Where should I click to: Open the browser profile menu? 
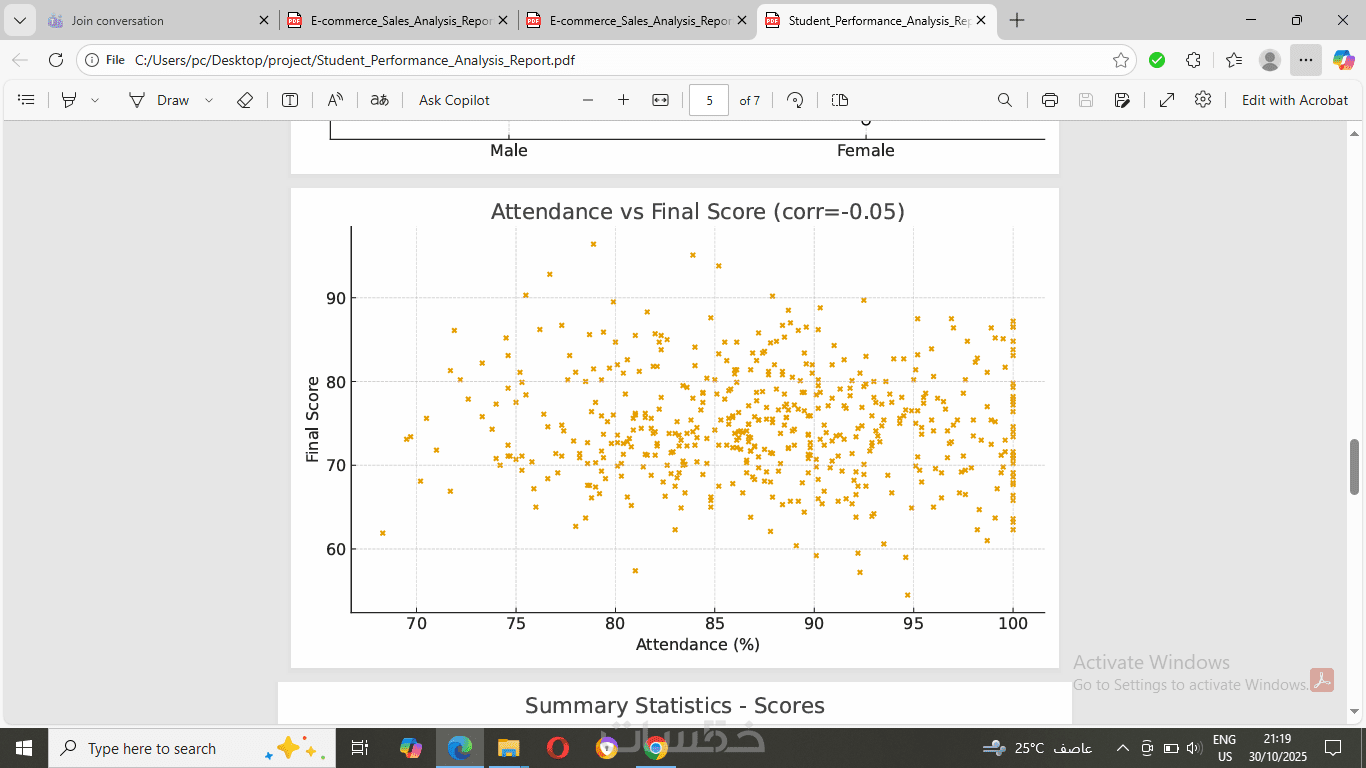(1270, 60)
